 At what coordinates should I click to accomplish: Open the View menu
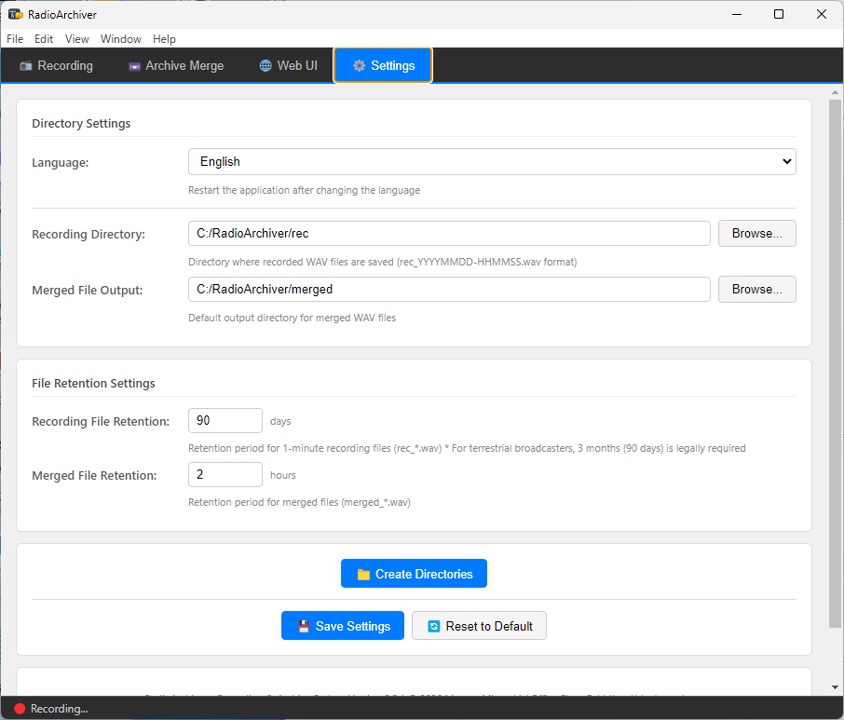click(x=77, y=39)
